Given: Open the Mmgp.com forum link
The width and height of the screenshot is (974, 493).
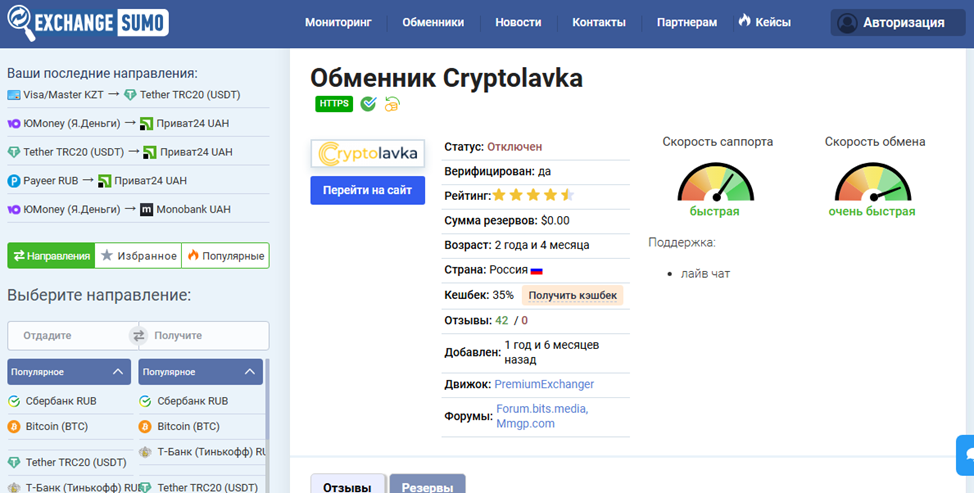Looking at the screenshot, I should click(x=526, y=423).
